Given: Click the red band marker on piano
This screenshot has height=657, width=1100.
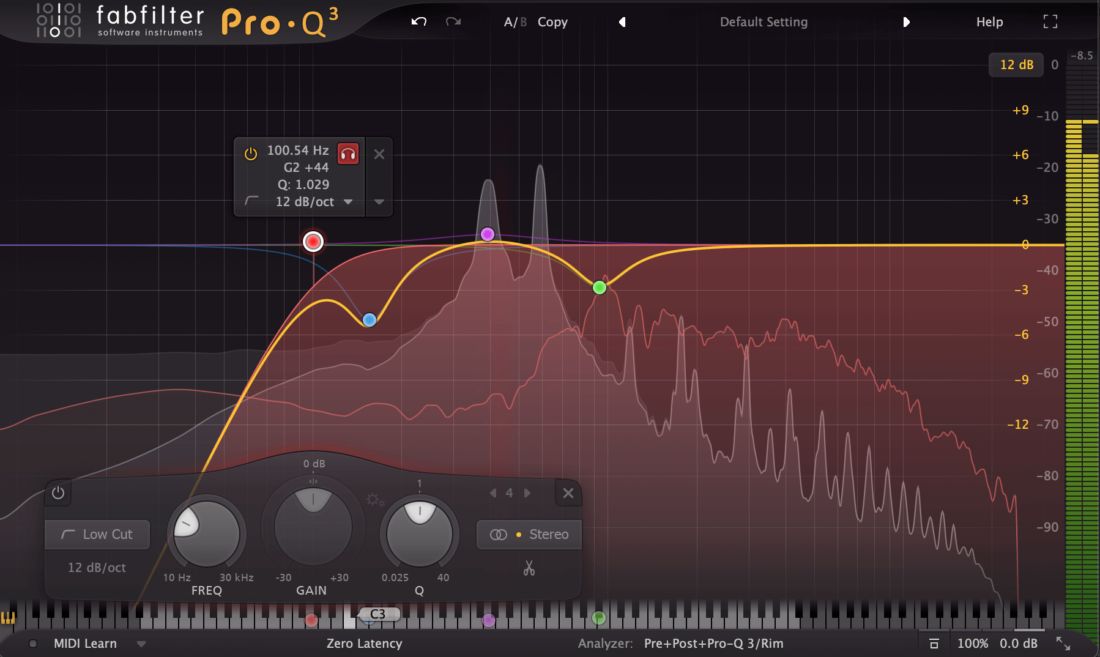Looking at the screenshot, I should pyautogui.click(x=311, y=621).
